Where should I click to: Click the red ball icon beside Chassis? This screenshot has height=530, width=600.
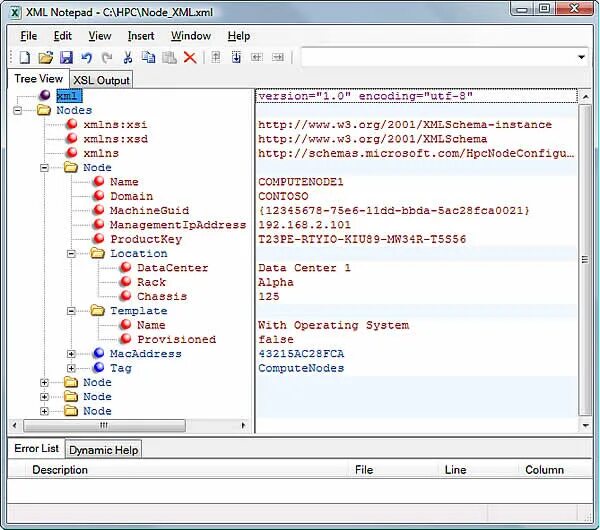tap(126, 296)
